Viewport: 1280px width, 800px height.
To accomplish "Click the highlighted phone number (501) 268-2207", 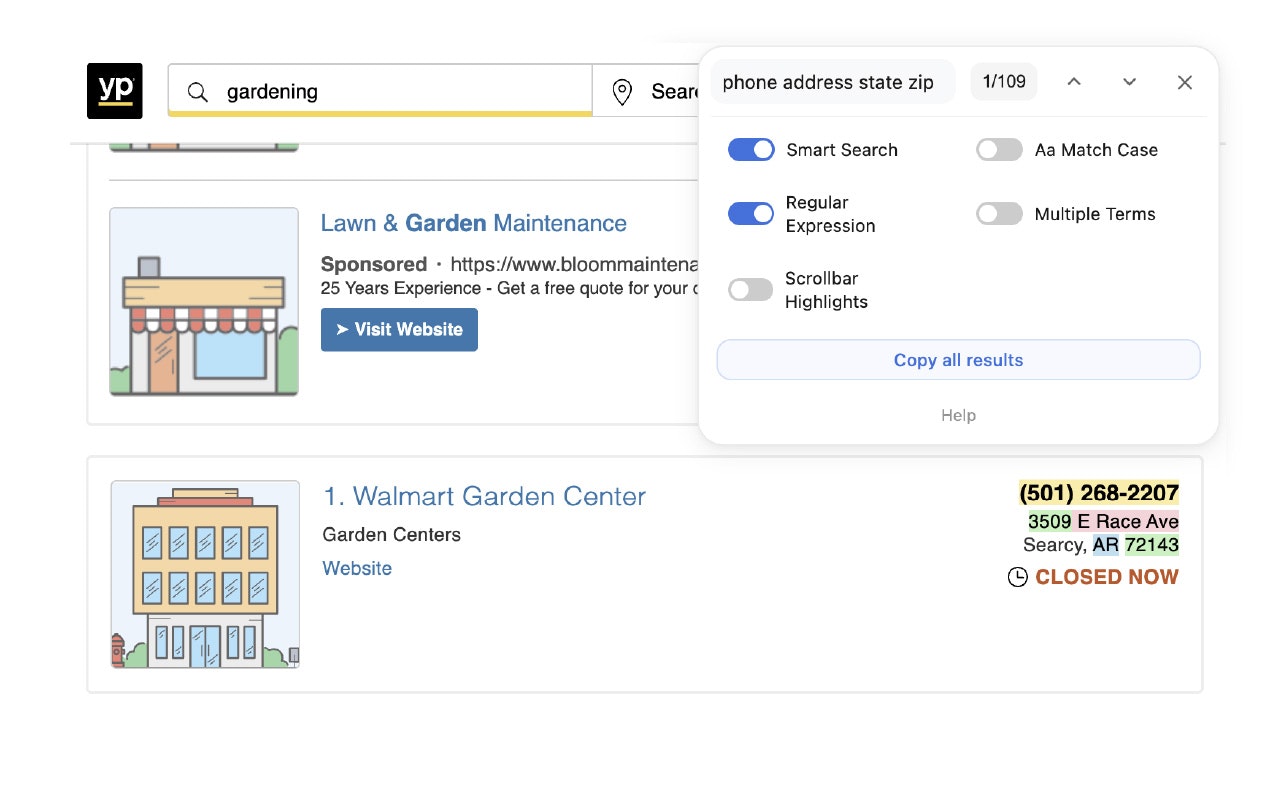I will click(1099, 493).
